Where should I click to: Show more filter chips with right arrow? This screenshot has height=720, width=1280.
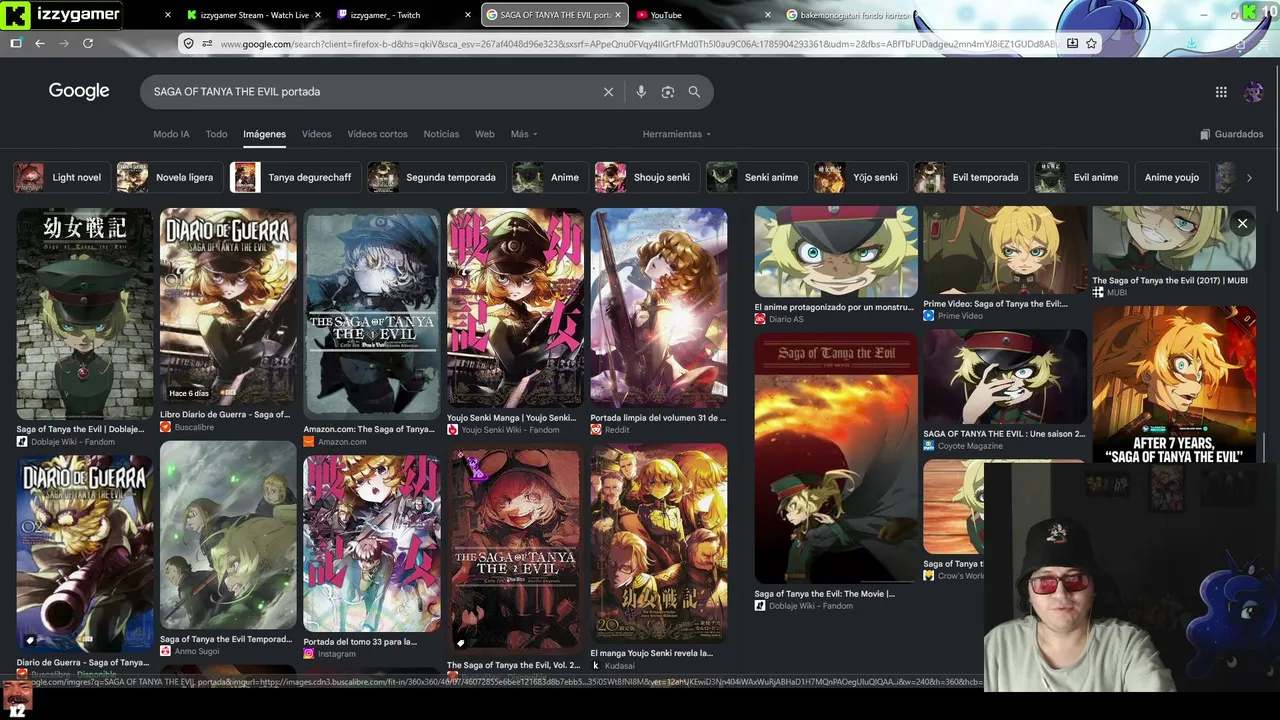[x=1249, y=178]
